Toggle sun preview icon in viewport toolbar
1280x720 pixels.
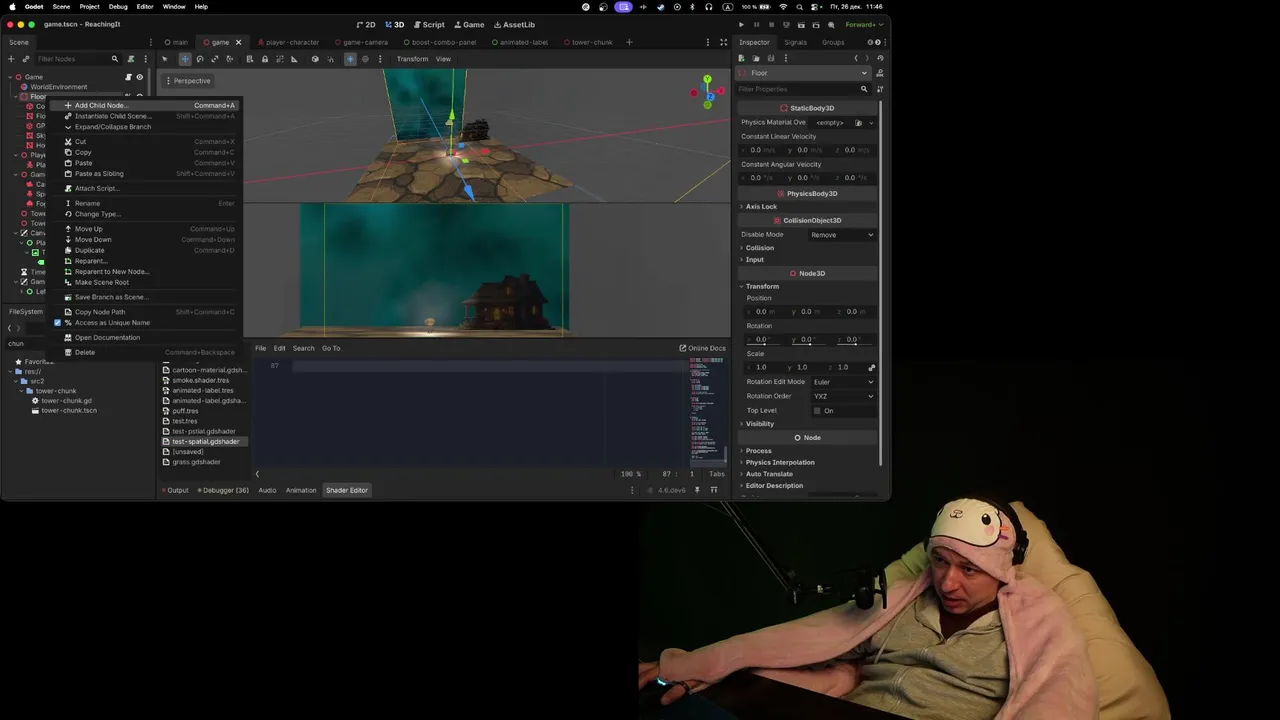tap(350, 59)
